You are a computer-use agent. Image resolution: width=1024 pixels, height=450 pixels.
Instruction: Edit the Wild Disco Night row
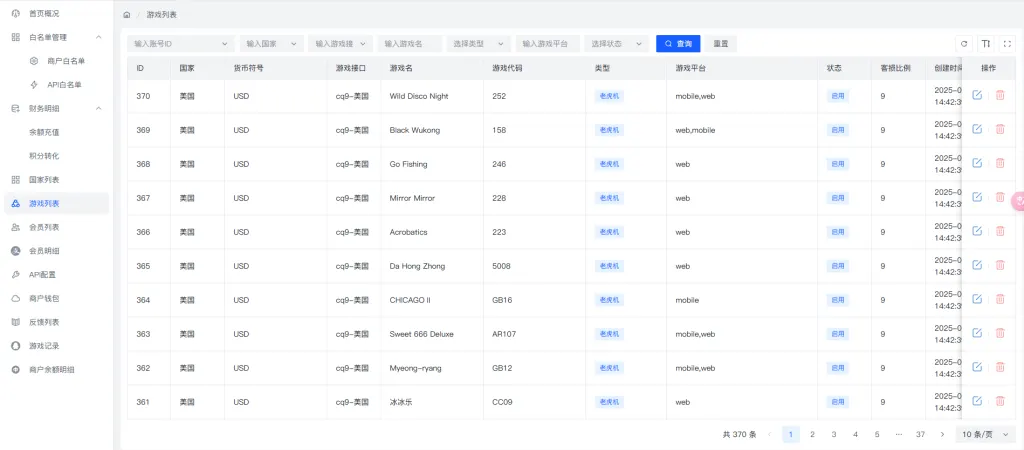point(977,95)
